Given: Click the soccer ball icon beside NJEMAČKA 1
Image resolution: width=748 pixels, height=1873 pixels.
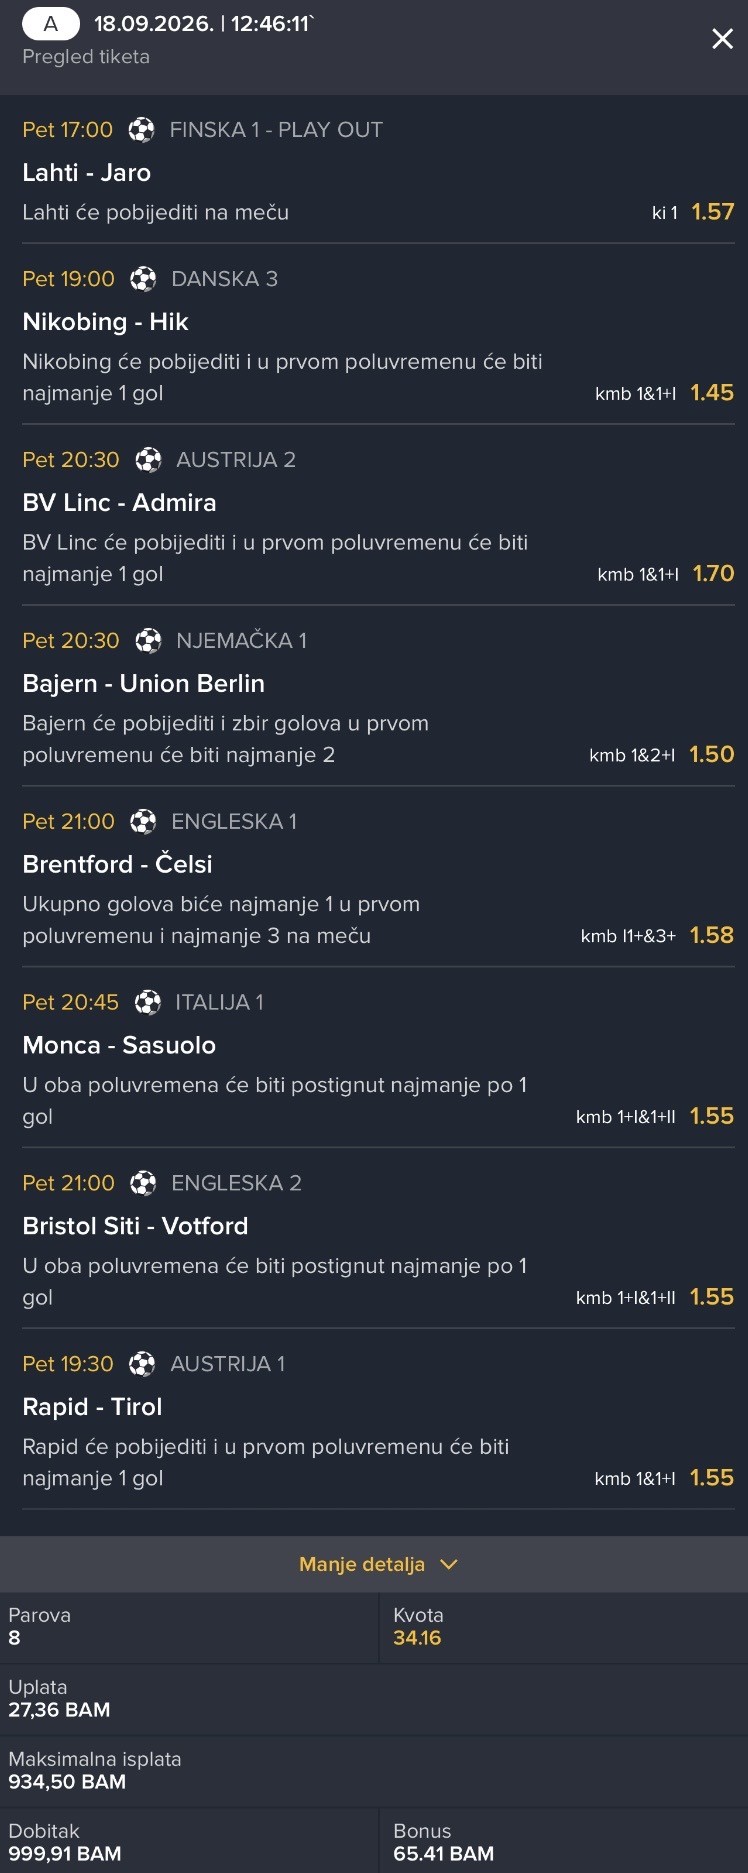Looking at the screenshot, I should 148,641.
